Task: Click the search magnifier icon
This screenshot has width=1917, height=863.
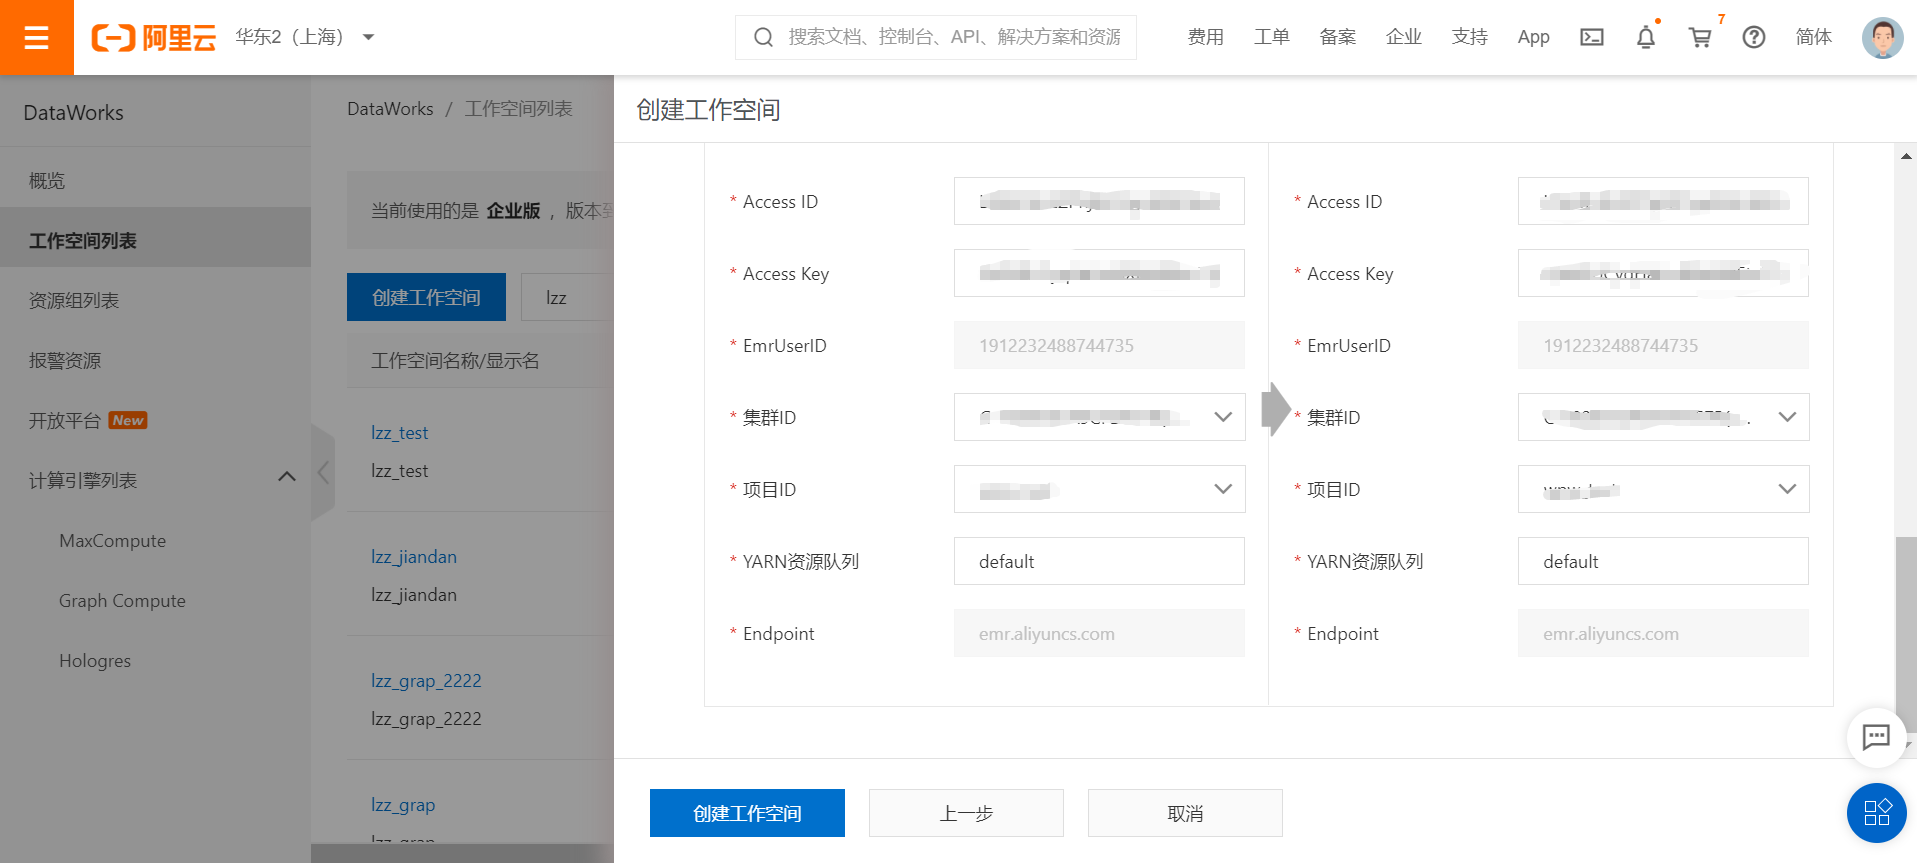Action: click(x=763, y=37)
